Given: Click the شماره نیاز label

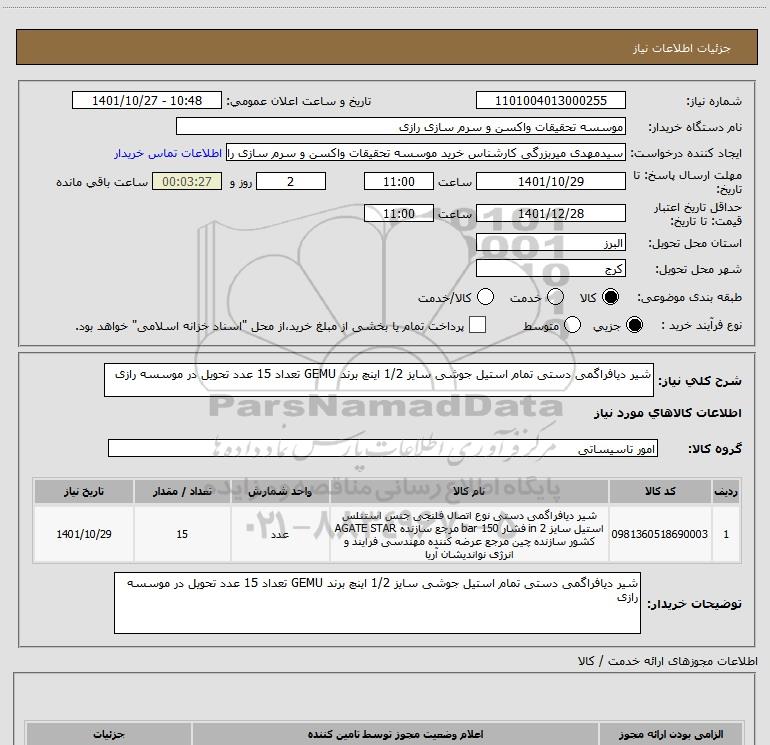Looking at the screenshot, I should point(714,102).
